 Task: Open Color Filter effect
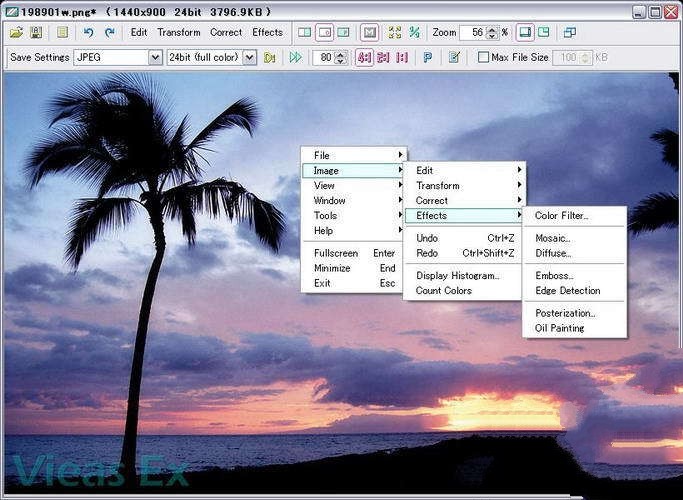coord(575,215)
